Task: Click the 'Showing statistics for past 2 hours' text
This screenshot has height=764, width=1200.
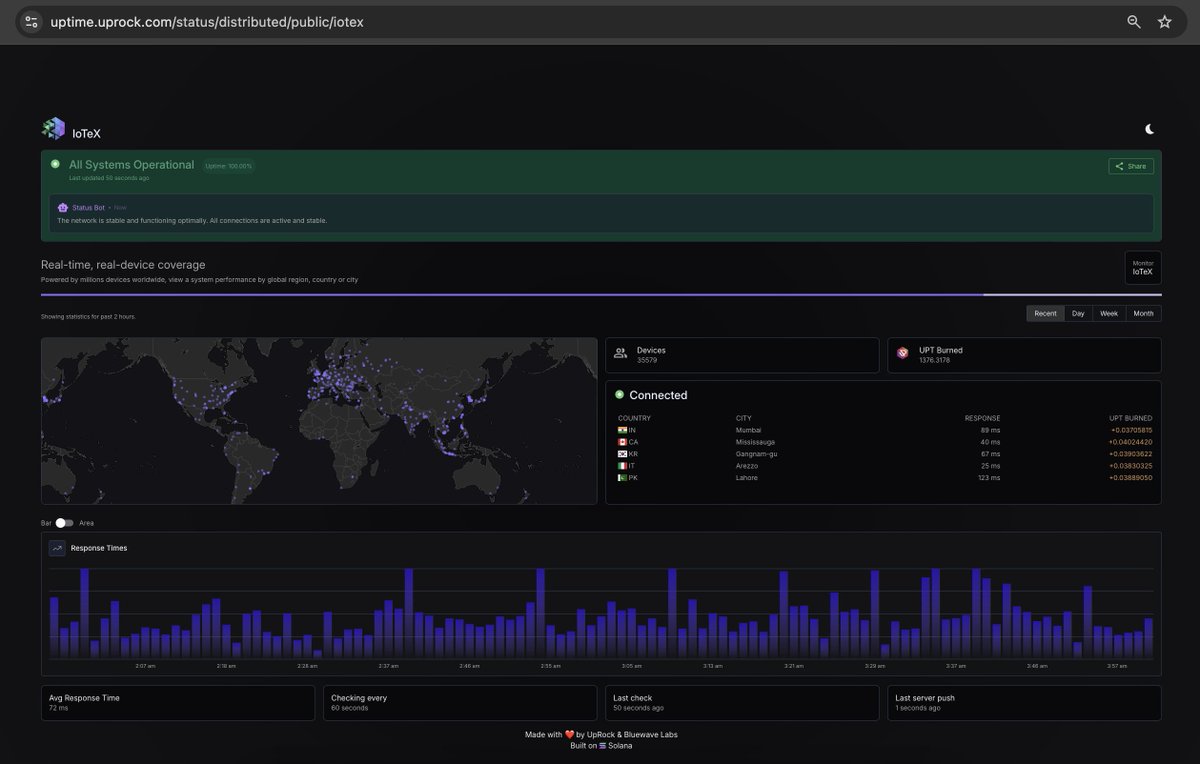Action: coord(88,316)
